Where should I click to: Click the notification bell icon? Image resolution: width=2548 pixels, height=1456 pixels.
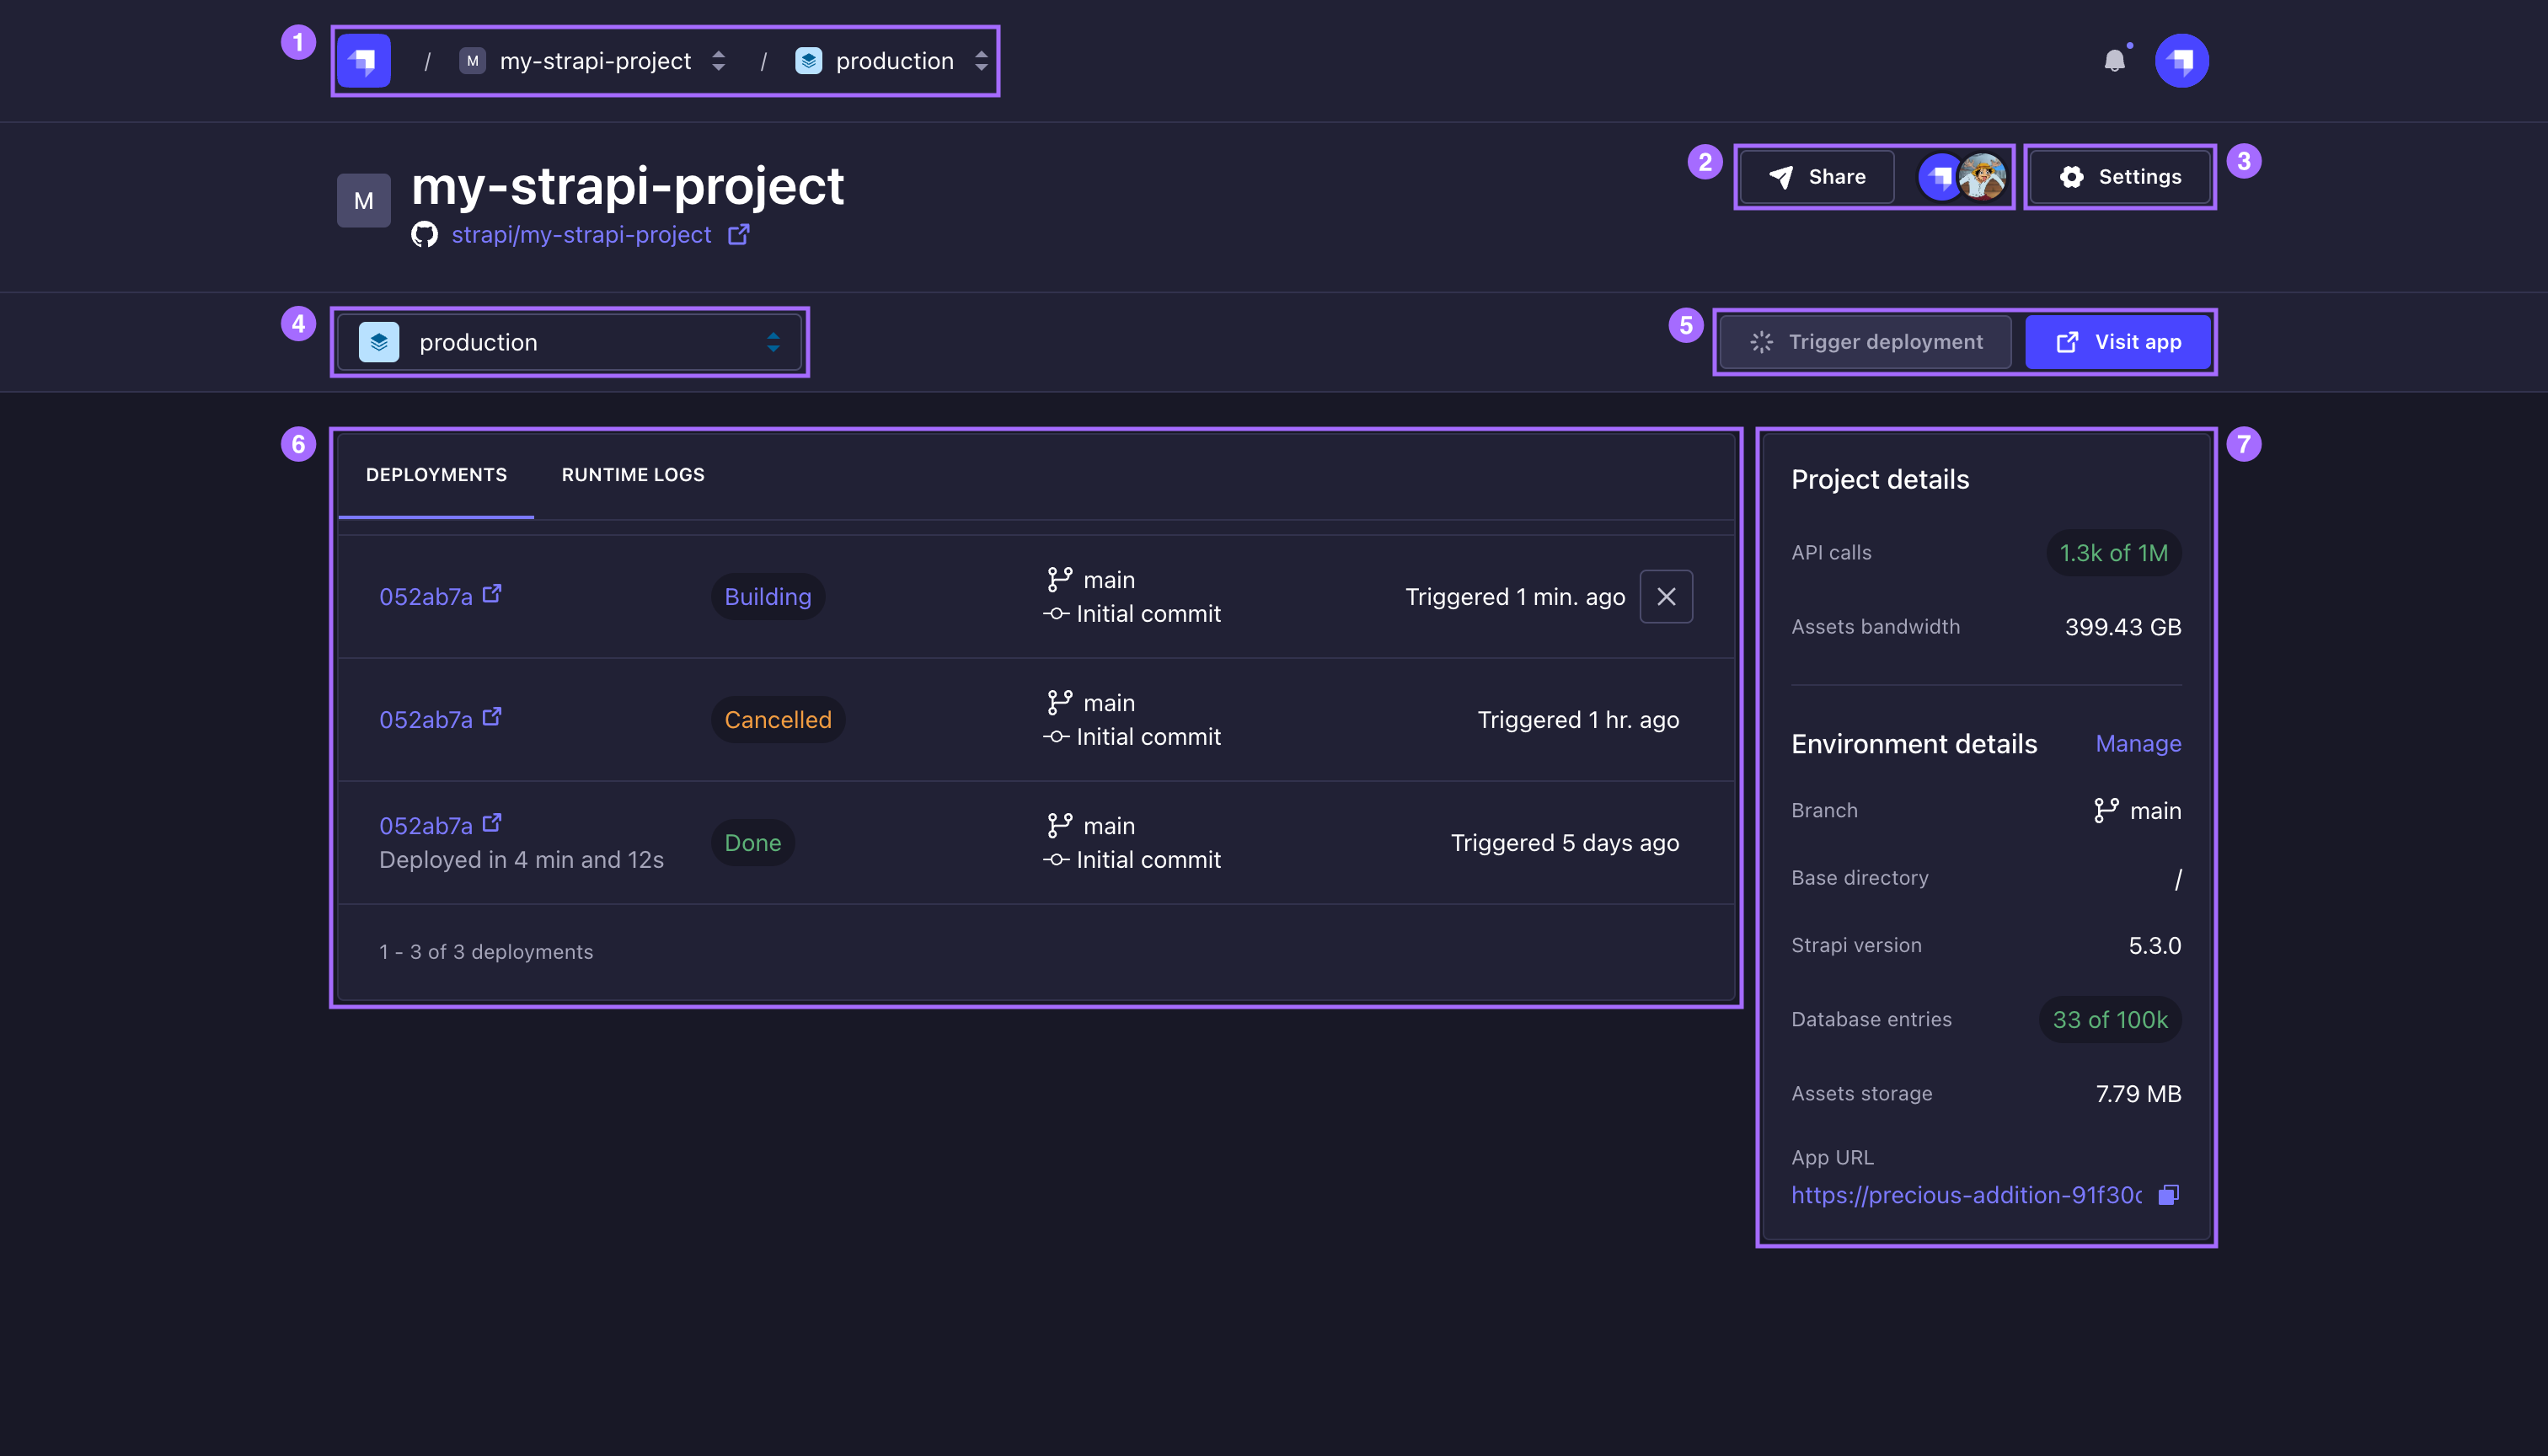tap(2114, 60)
